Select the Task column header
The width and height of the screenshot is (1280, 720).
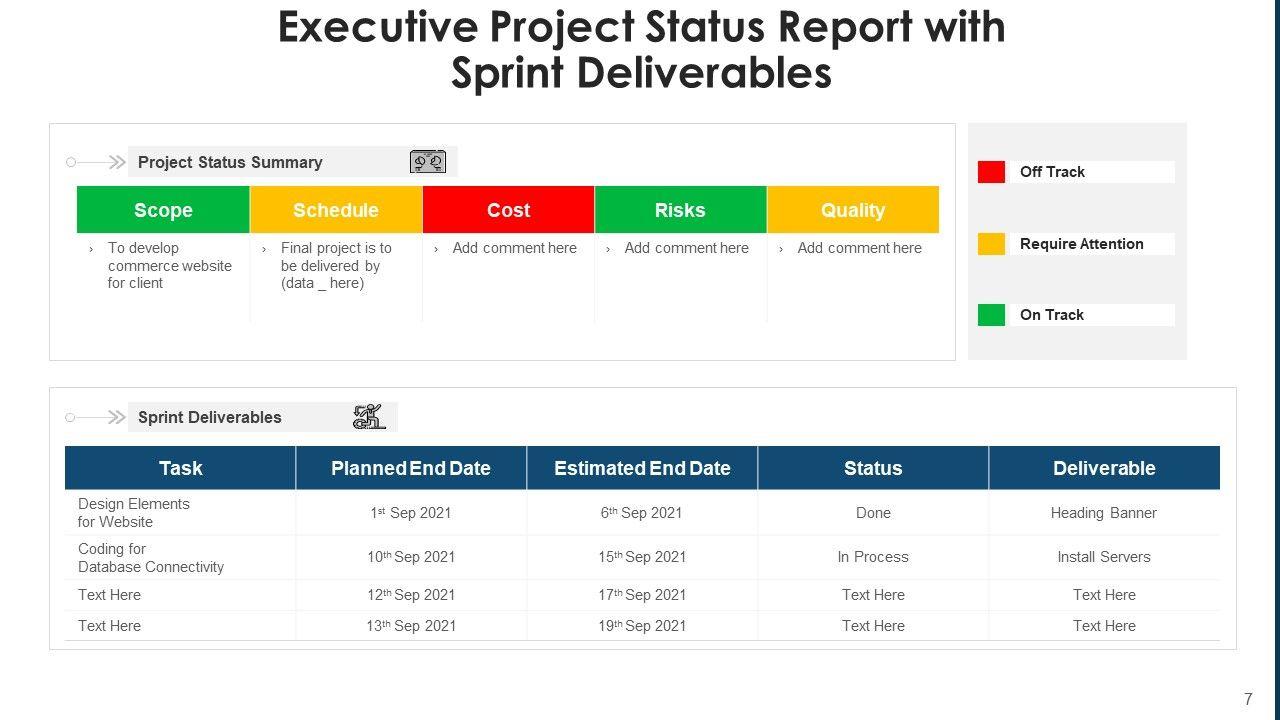pos(180,468)
